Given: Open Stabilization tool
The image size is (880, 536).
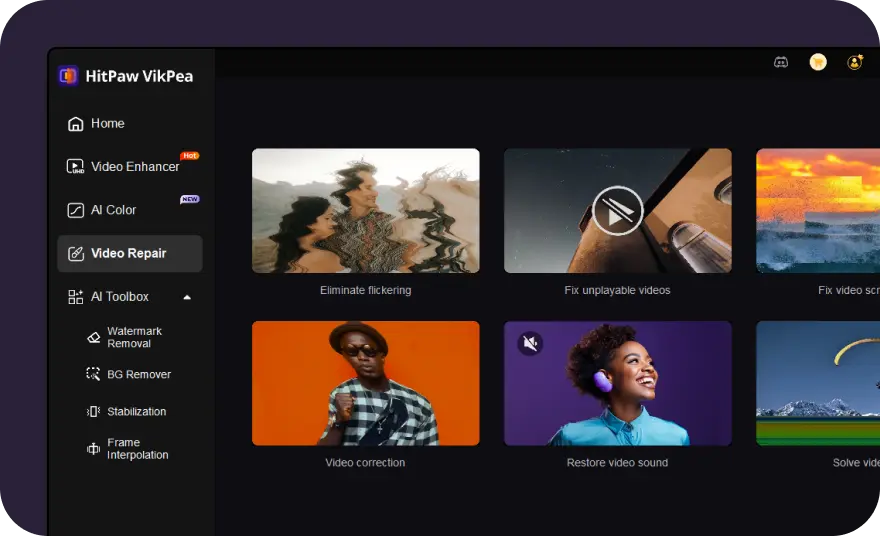Looking at the screenshot, I should (136, 411).
